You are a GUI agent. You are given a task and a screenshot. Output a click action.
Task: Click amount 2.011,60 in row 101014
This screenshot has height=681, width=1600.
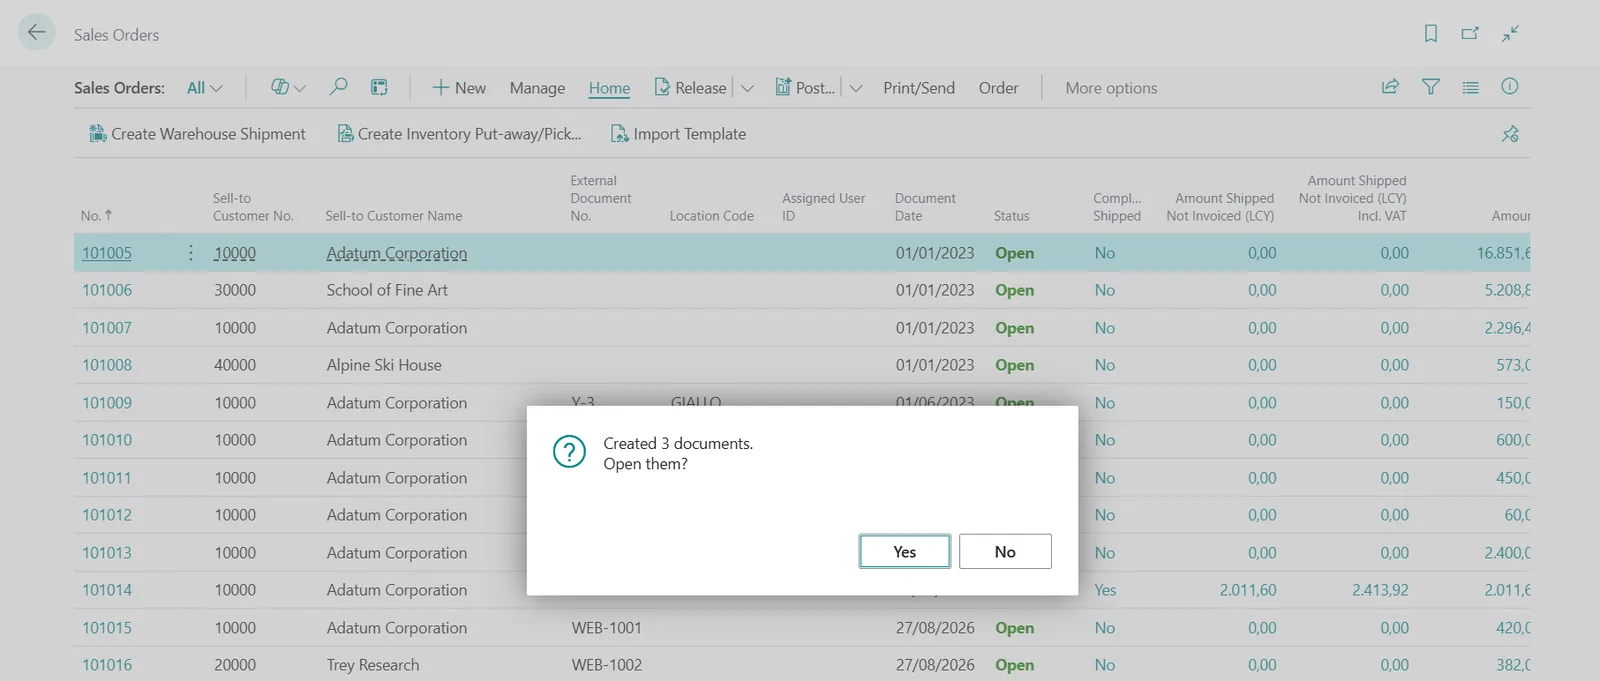point(1248,590)
